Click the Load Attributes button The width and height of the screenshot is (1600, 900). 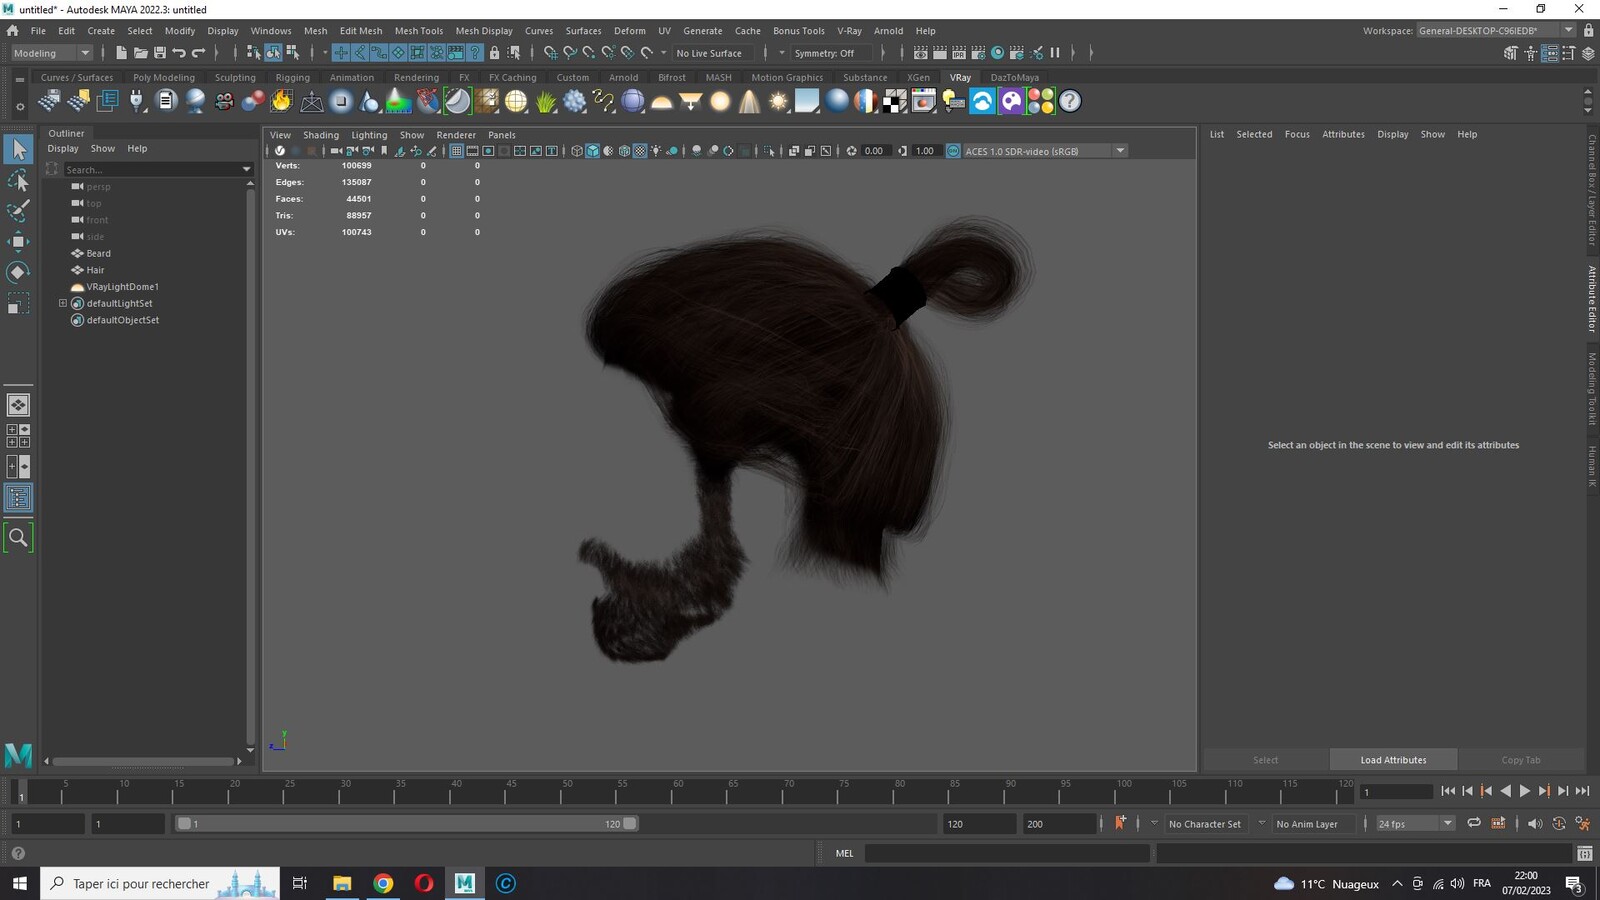pyautogui.click(x=1393, y=760)
